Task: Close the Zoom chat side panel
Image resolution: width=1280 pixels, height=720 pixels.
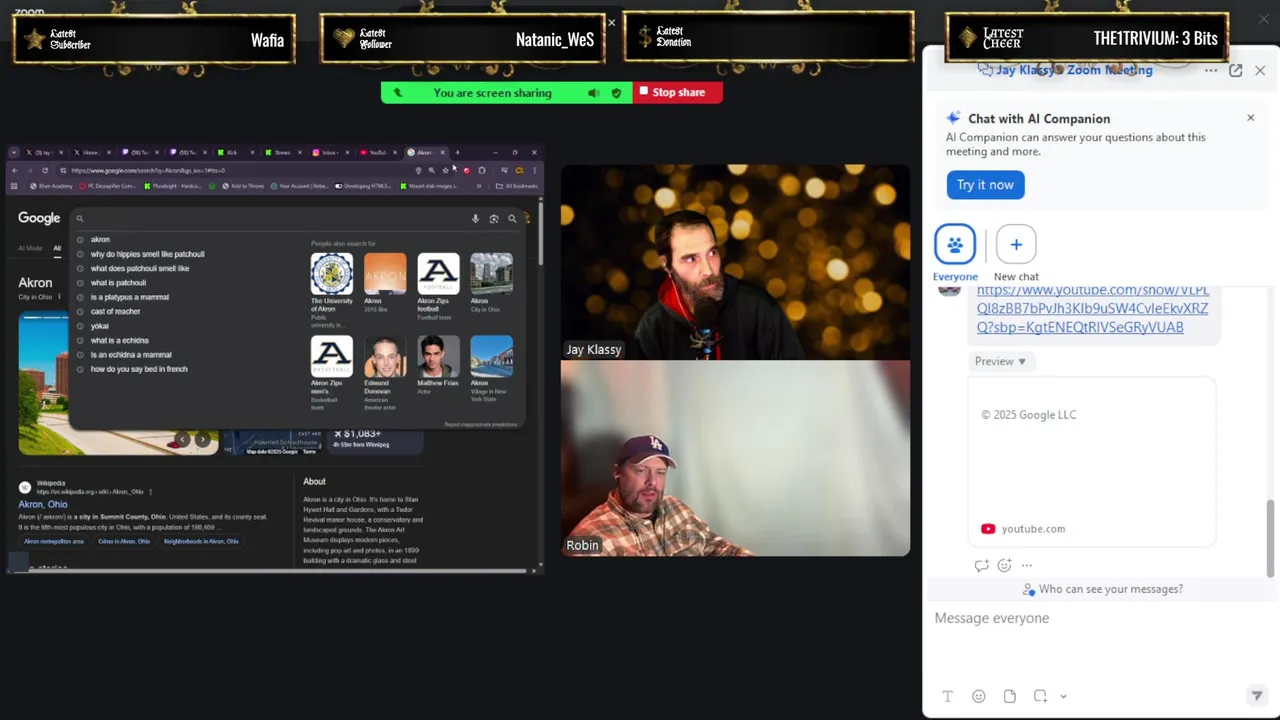Action: tap(1260, 70)
